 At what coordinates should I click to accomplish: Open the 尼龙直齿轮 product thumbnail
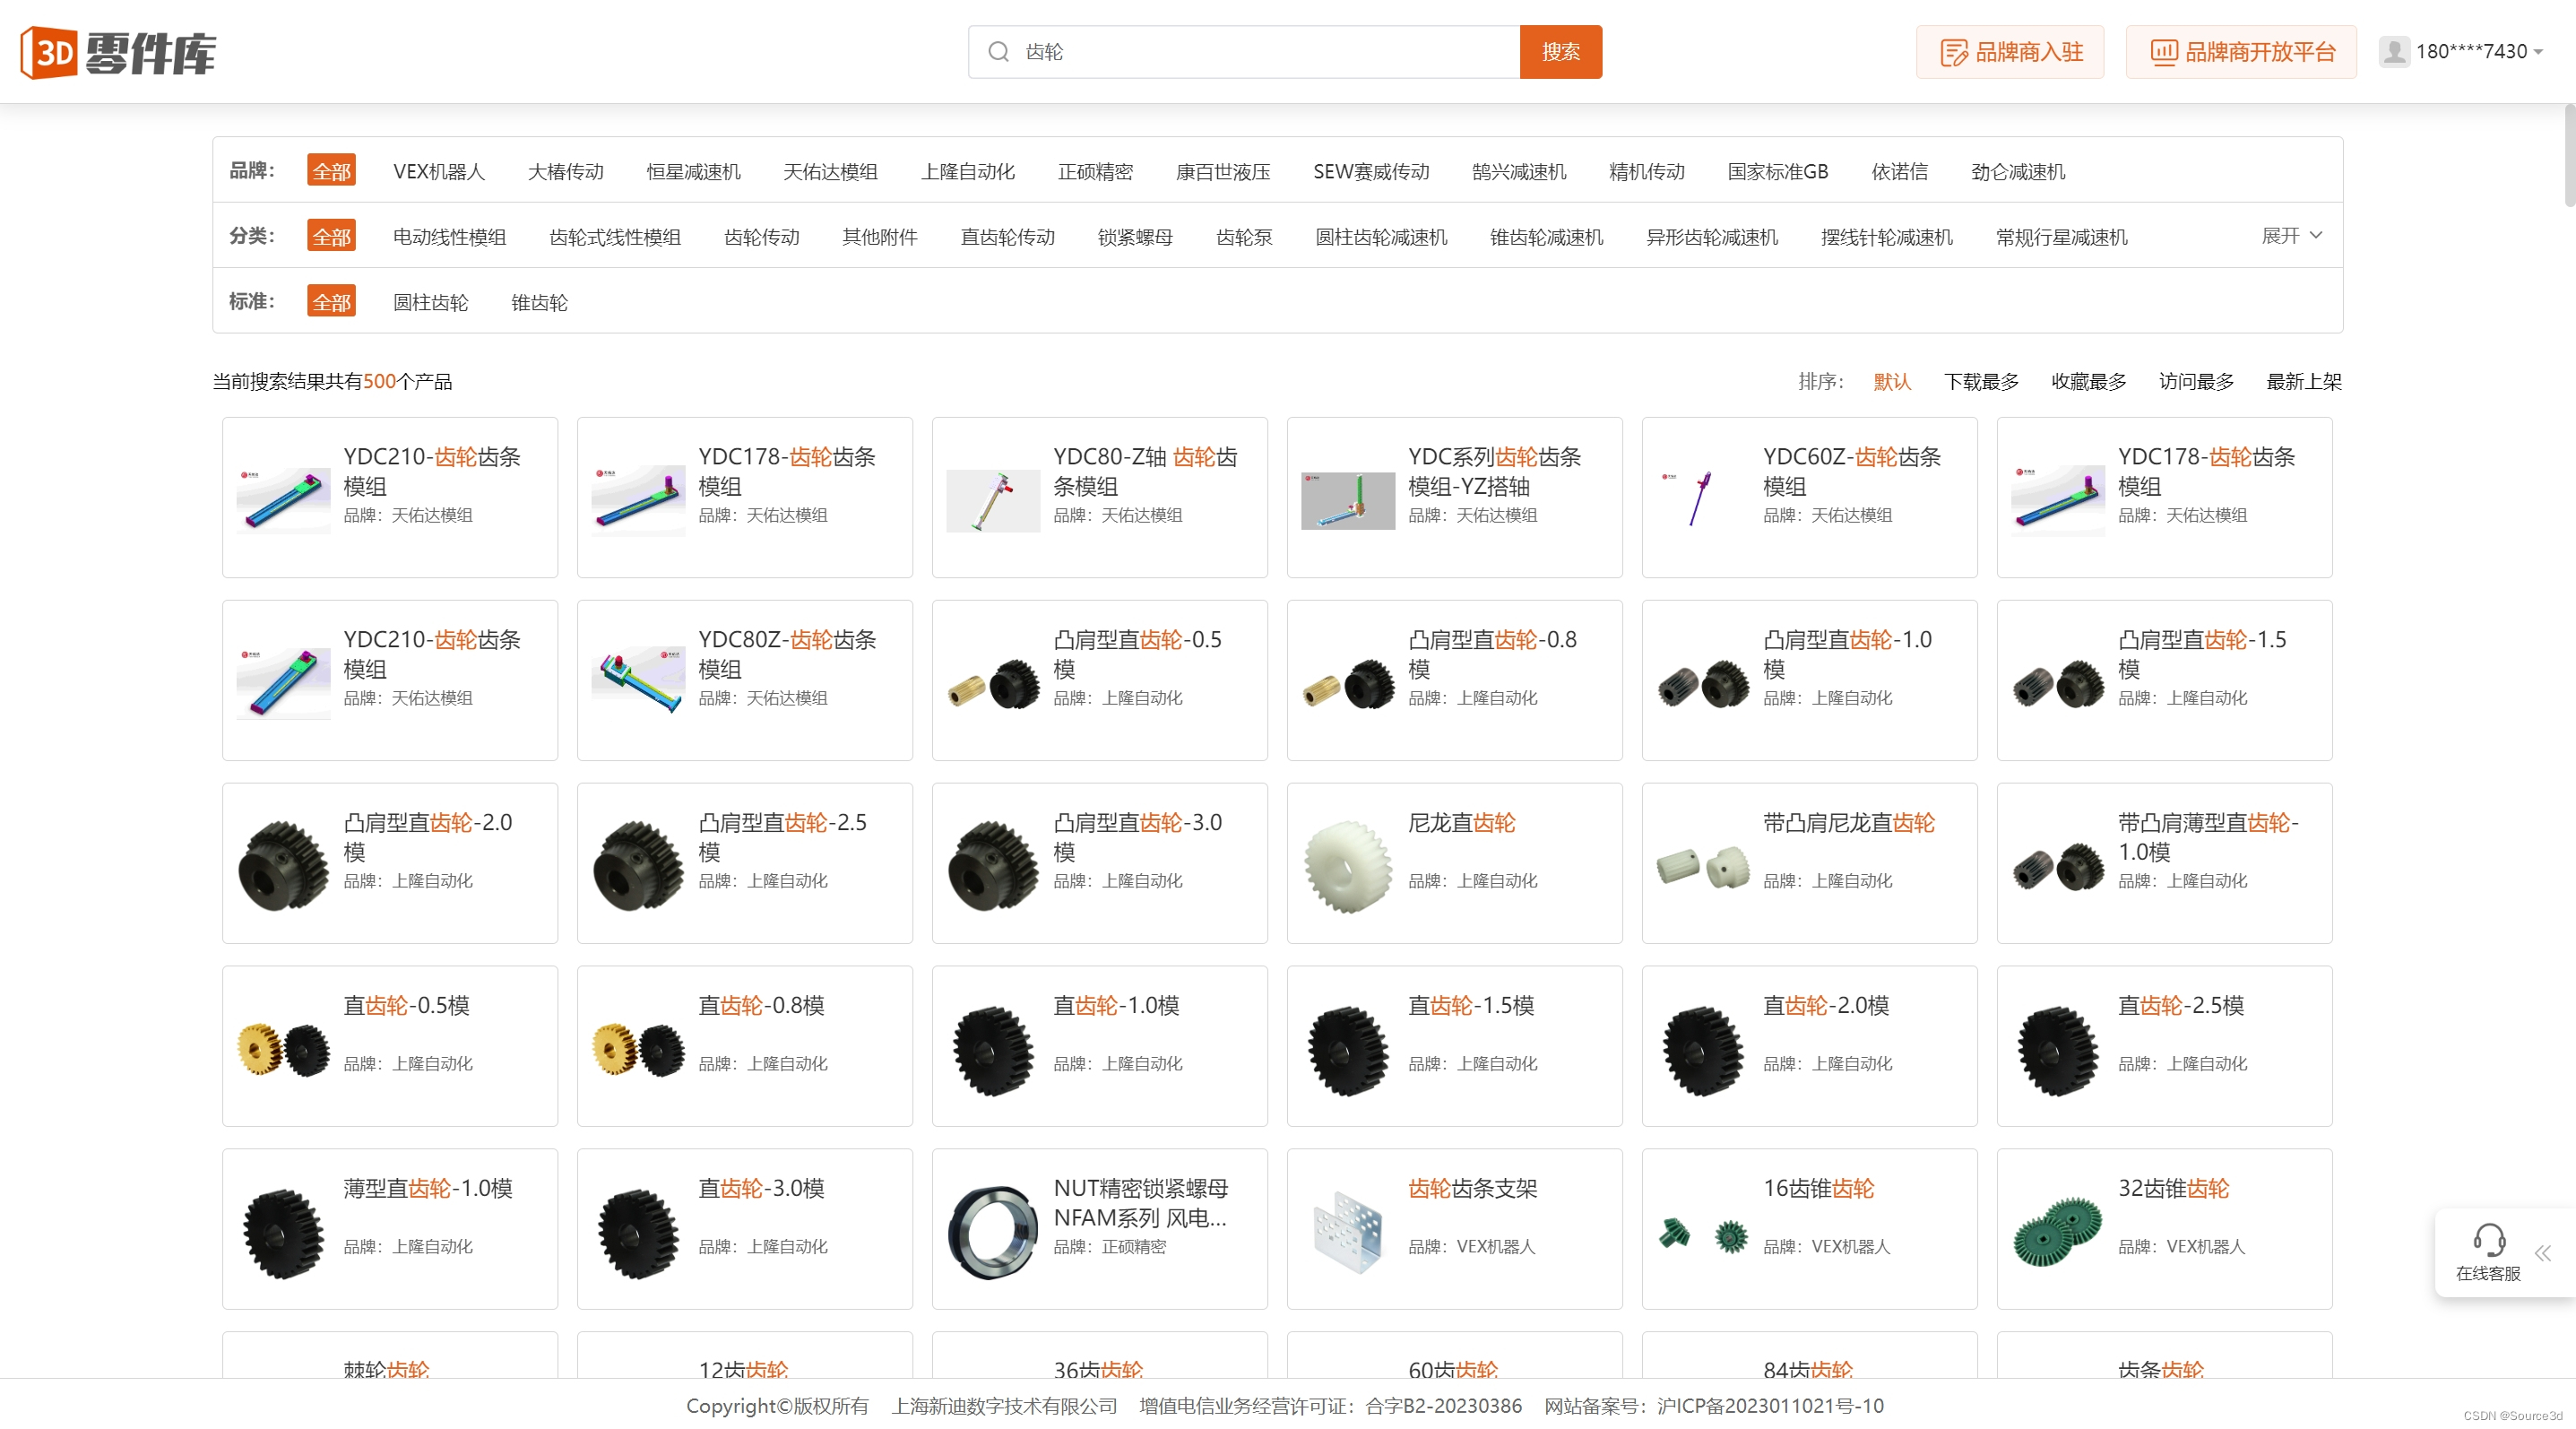[x=1347, y=866]
